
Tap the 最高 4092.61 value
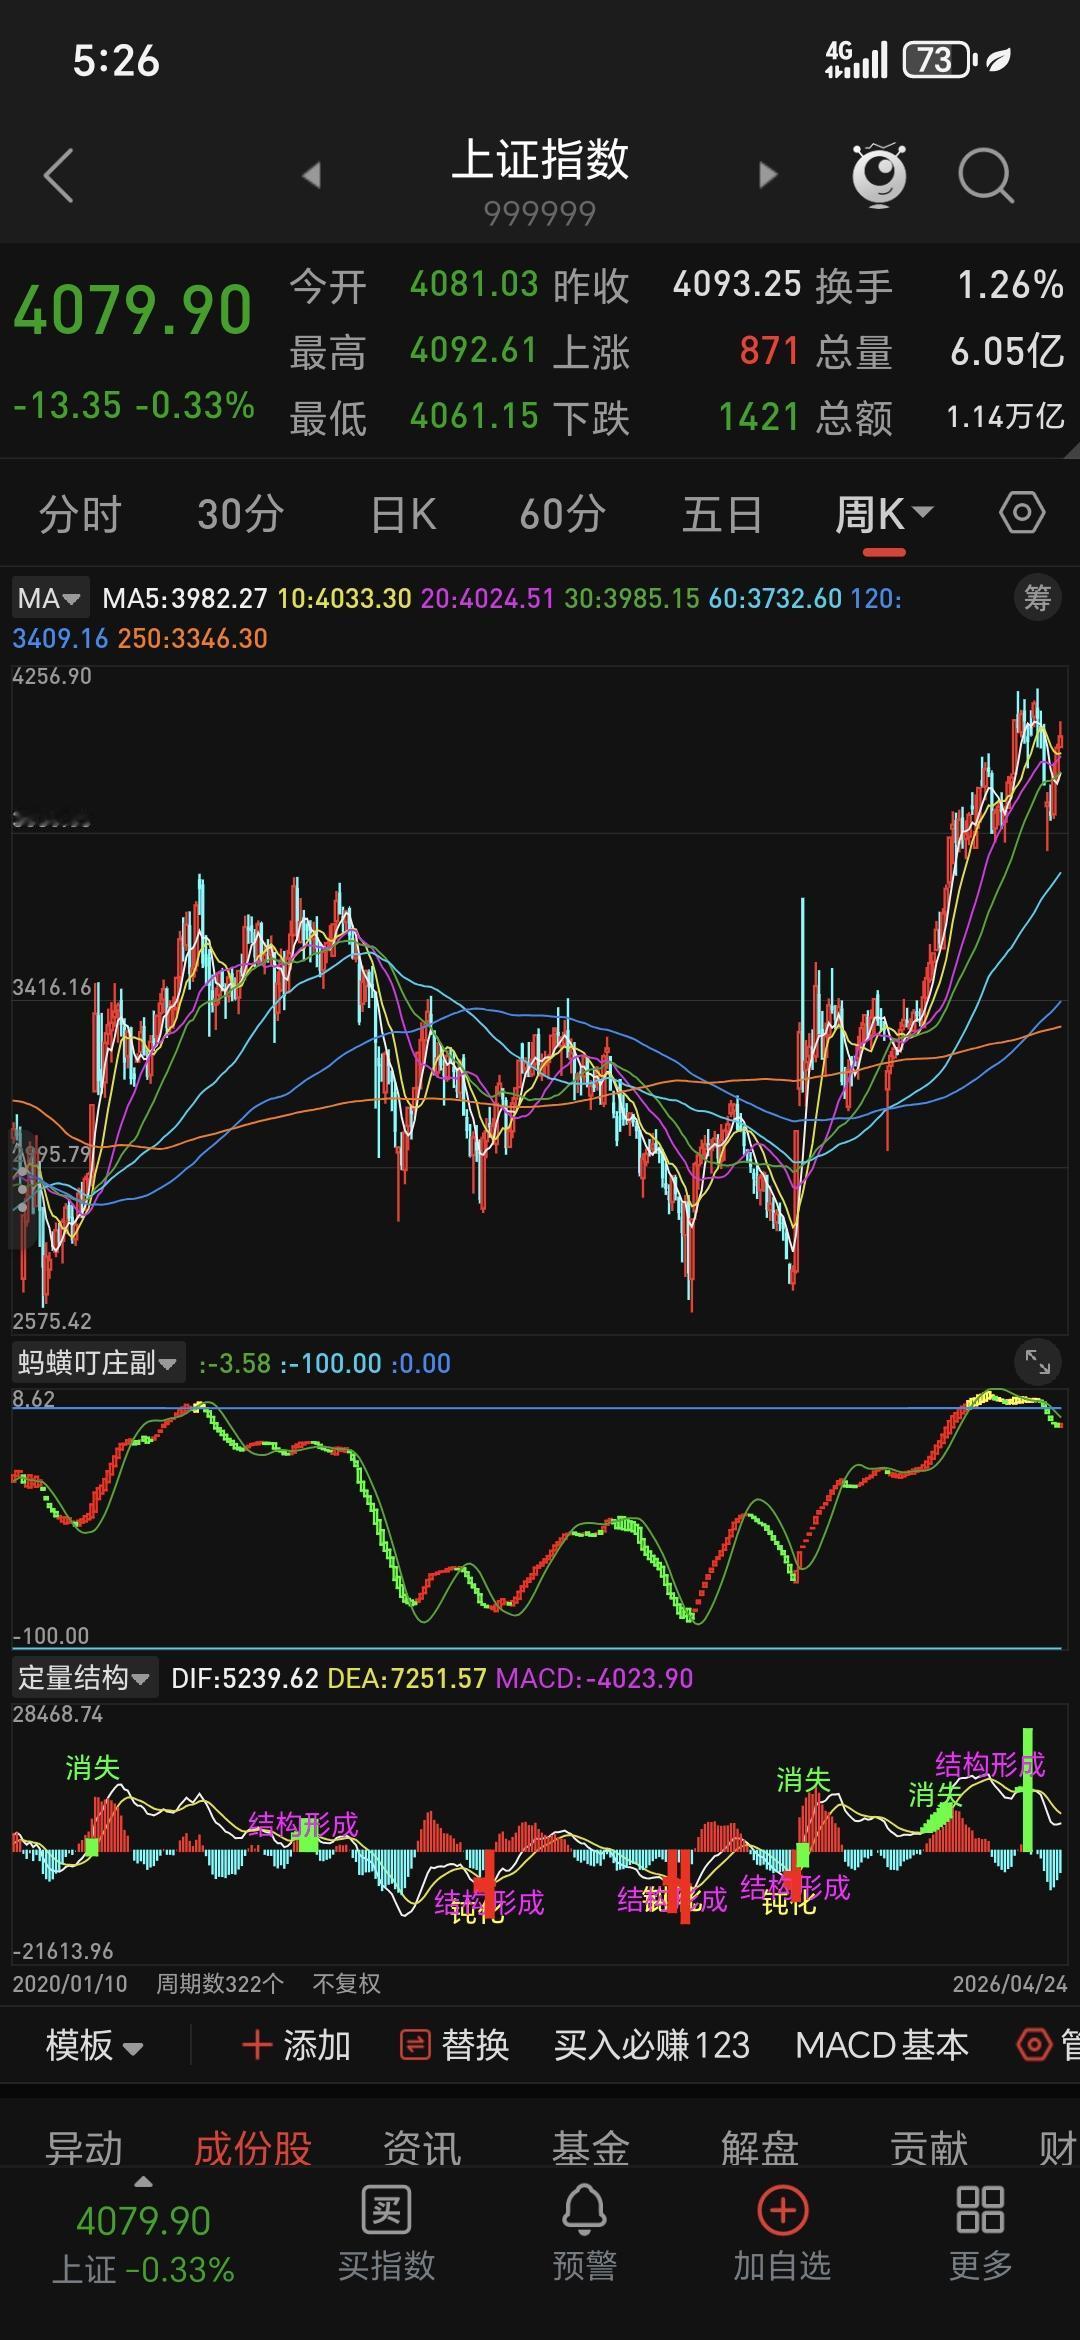click(x=474, y=351)
